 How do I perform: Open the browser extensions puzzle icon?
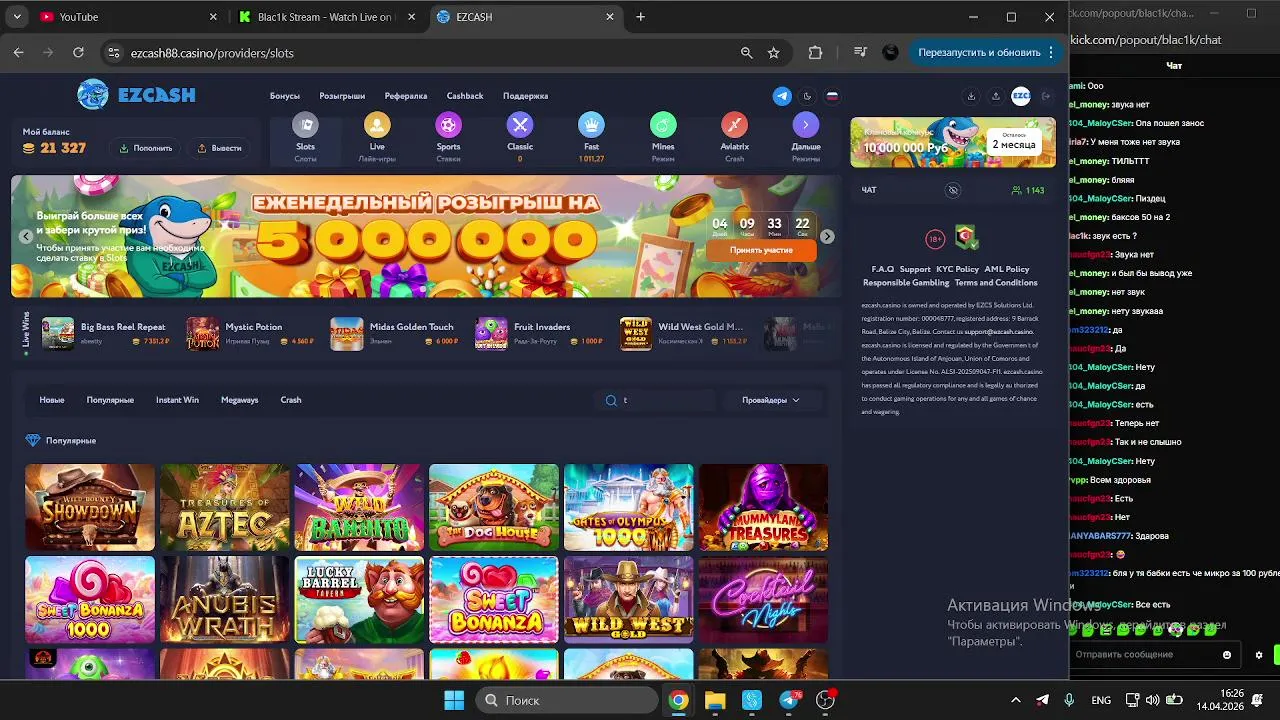tap(815, 52)
